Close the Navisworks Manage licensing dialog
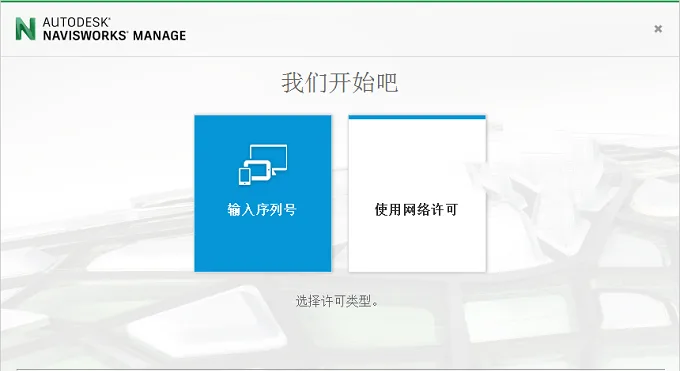The image size is (680, 371). [x=658, y=29]
